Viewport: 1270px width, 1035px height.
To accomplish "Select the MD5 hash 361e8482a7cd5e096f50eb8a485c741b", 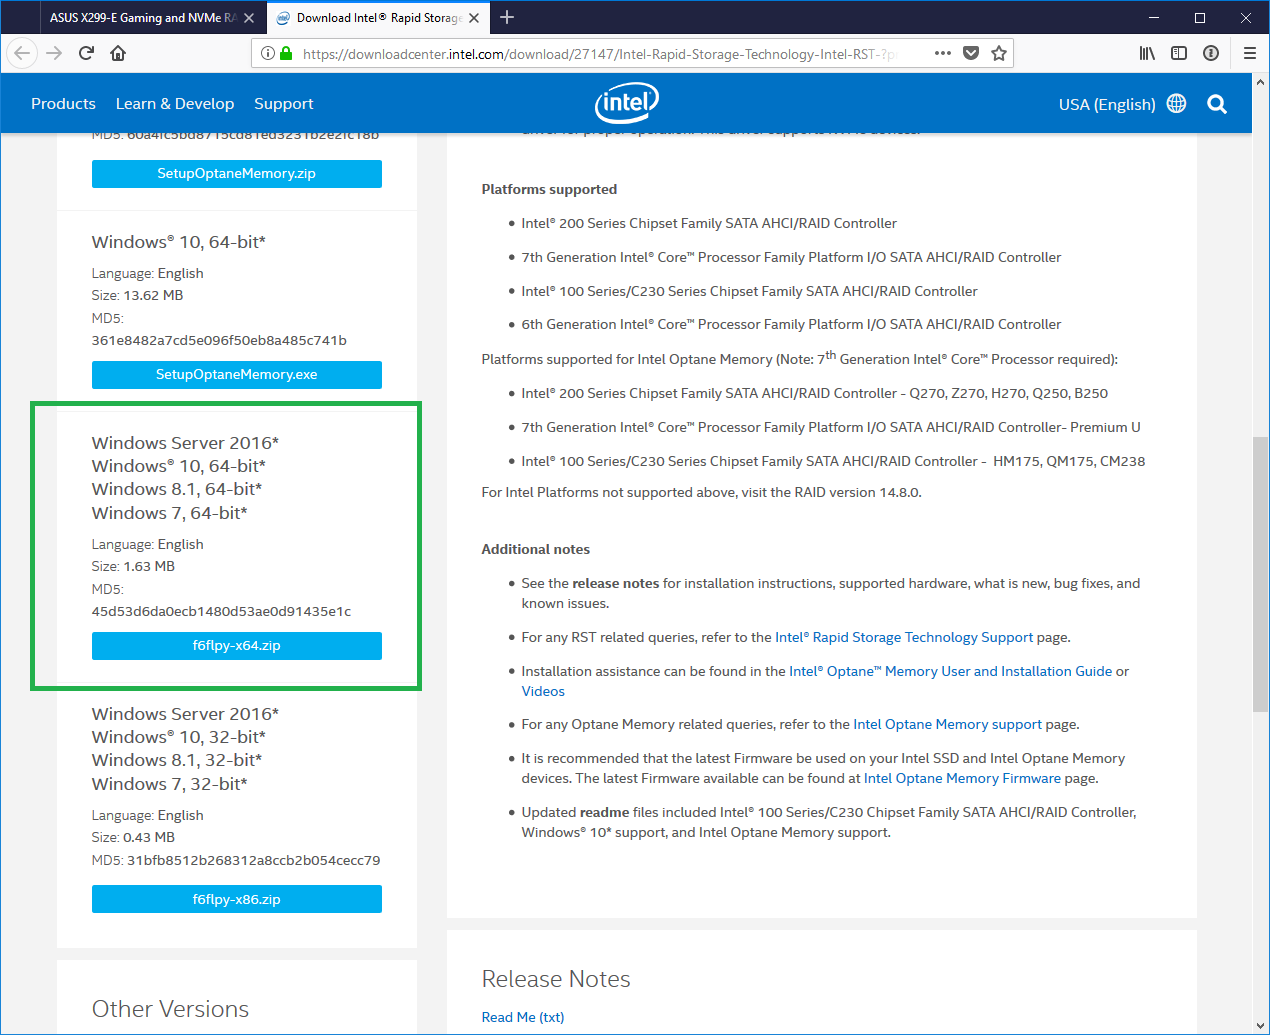I will (219, 340).
